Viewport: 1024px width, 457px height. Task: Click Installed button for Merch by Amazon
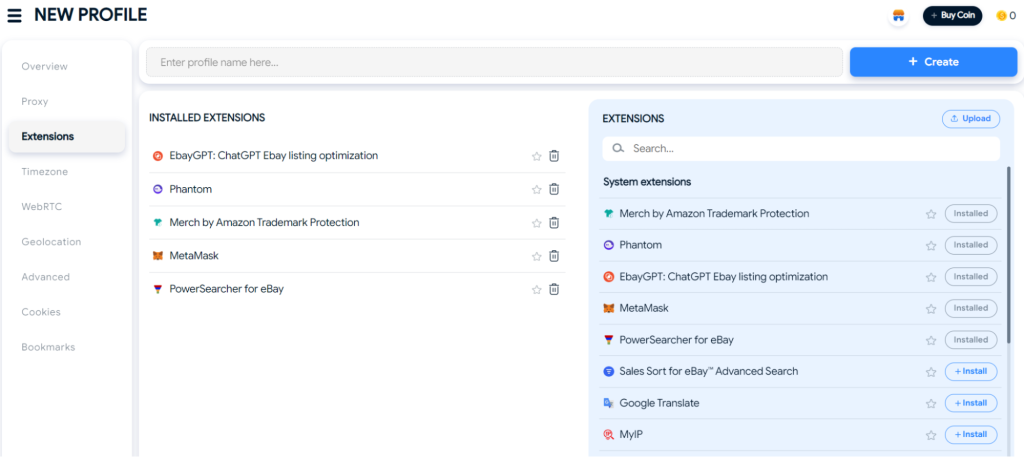point(971,213)
